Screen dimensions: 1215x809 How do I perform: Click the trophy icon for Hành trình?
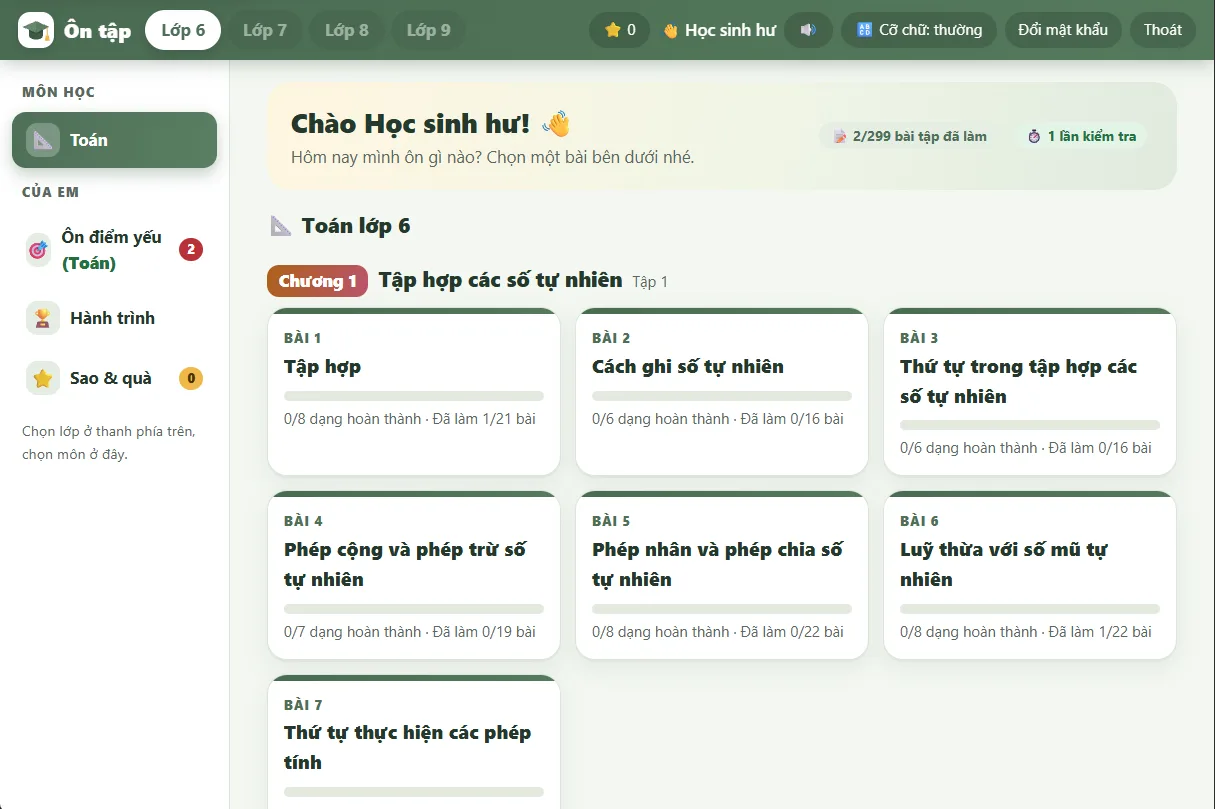pos(42,318)
